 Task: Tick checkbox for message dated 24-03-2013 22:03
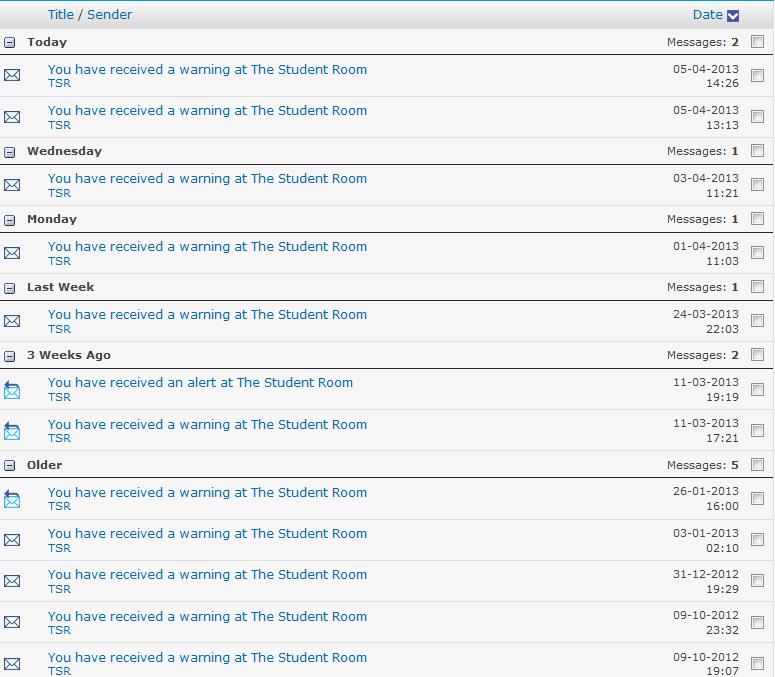point(757,320)
